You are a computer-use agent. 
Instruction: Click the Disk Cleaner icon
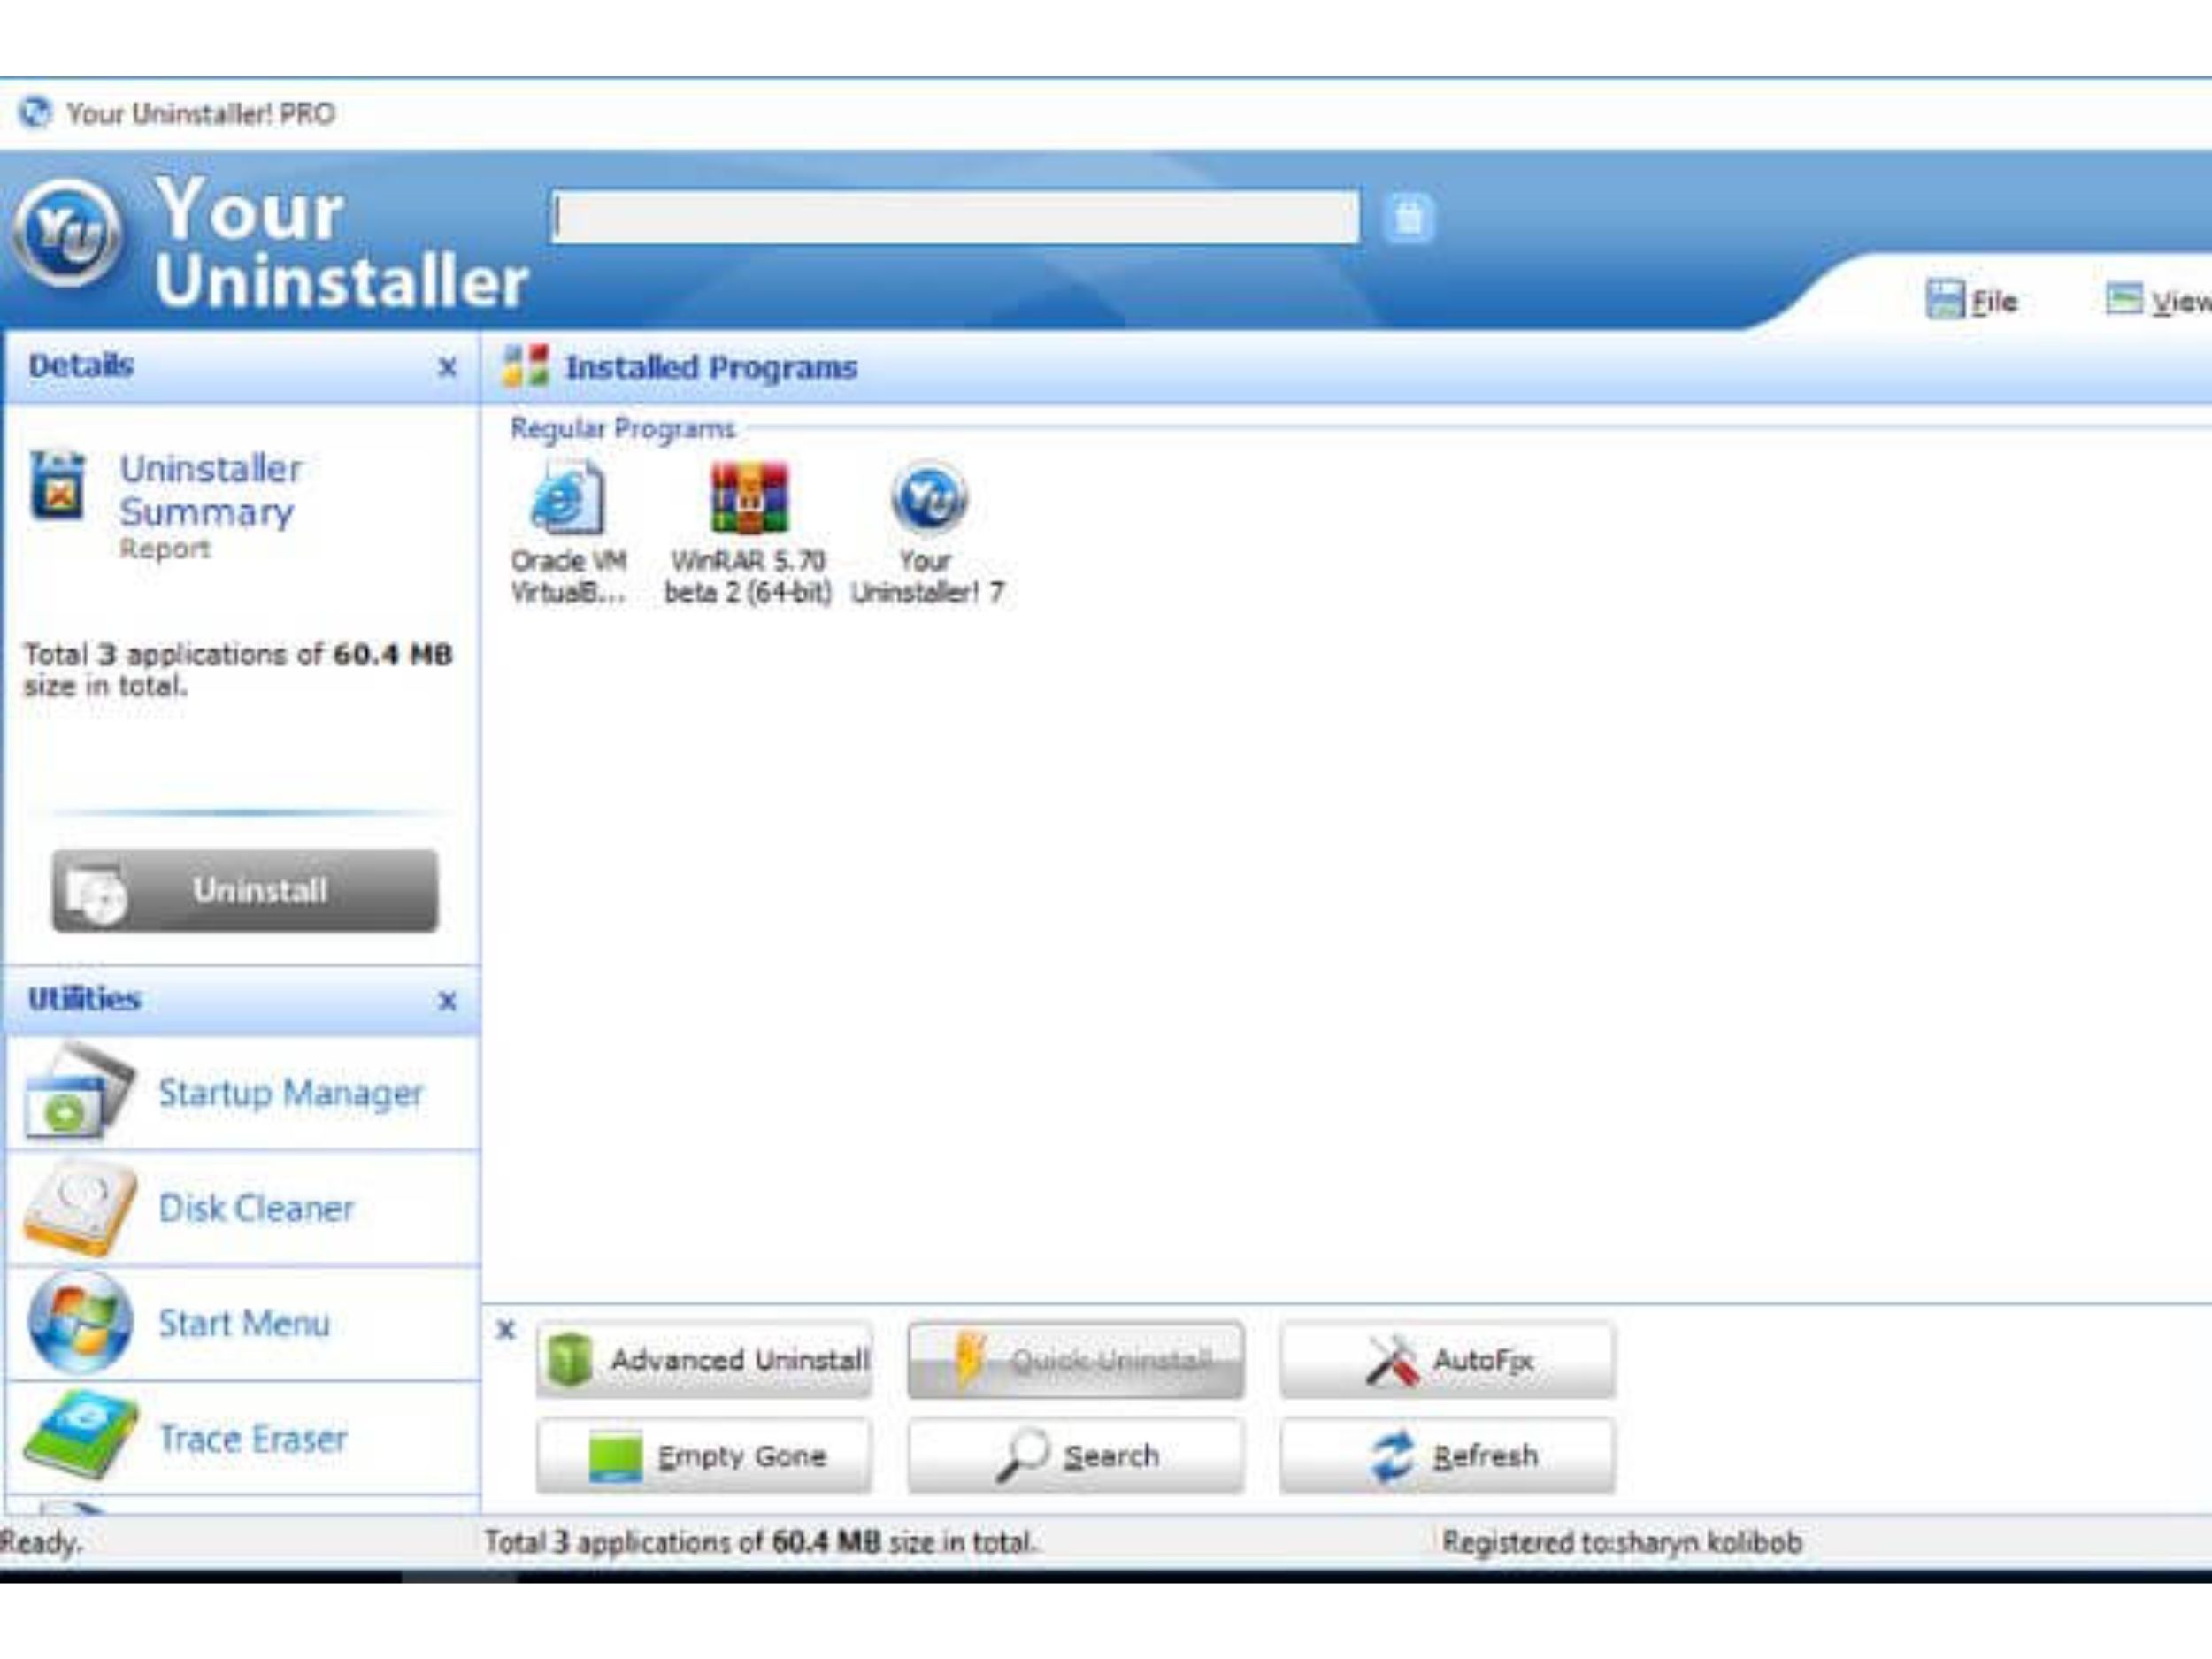tap(80, 1208)
